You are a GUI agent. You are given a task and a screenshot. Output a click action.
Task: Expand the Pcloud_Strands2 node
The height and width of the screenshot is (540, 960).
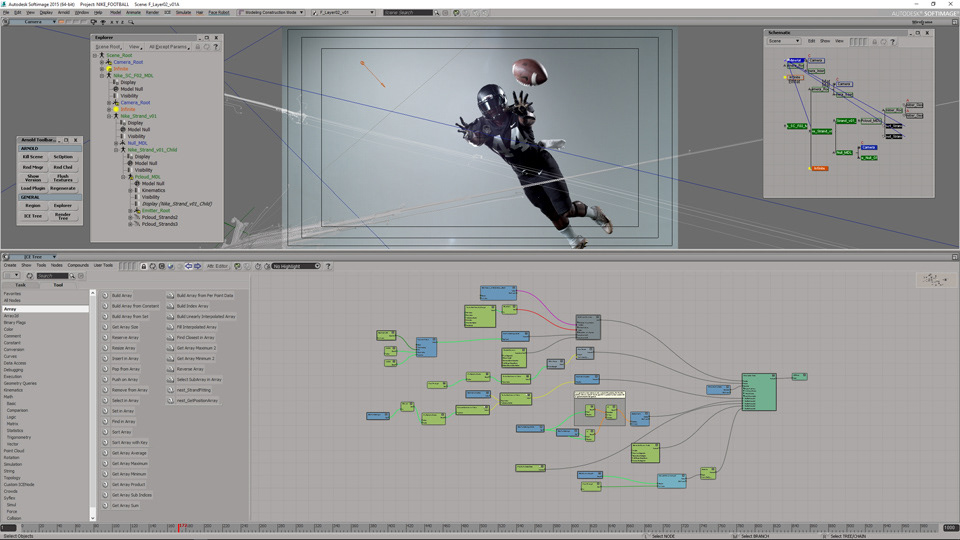[130, 217]
